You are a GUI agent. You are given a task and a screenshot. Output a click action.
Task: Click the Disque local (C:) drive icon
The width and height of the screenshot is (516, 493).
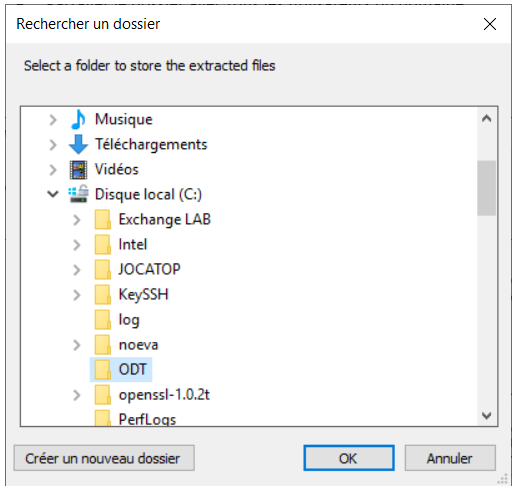click(x=78, y=194)
